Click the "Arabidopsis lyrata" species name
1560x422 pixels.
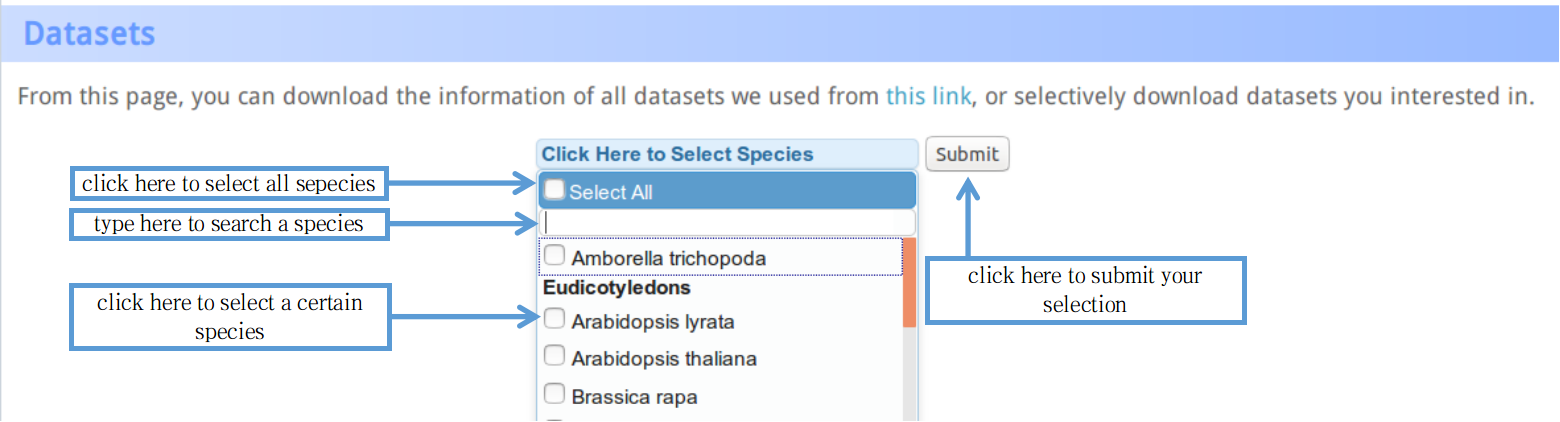click(x=653, y=322)
